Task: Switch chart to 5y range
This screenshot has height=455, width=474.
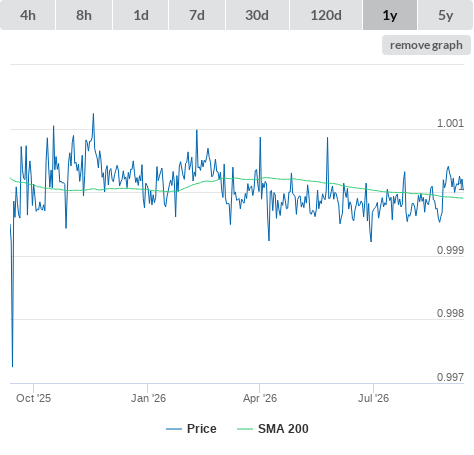Action: (446, 15)
